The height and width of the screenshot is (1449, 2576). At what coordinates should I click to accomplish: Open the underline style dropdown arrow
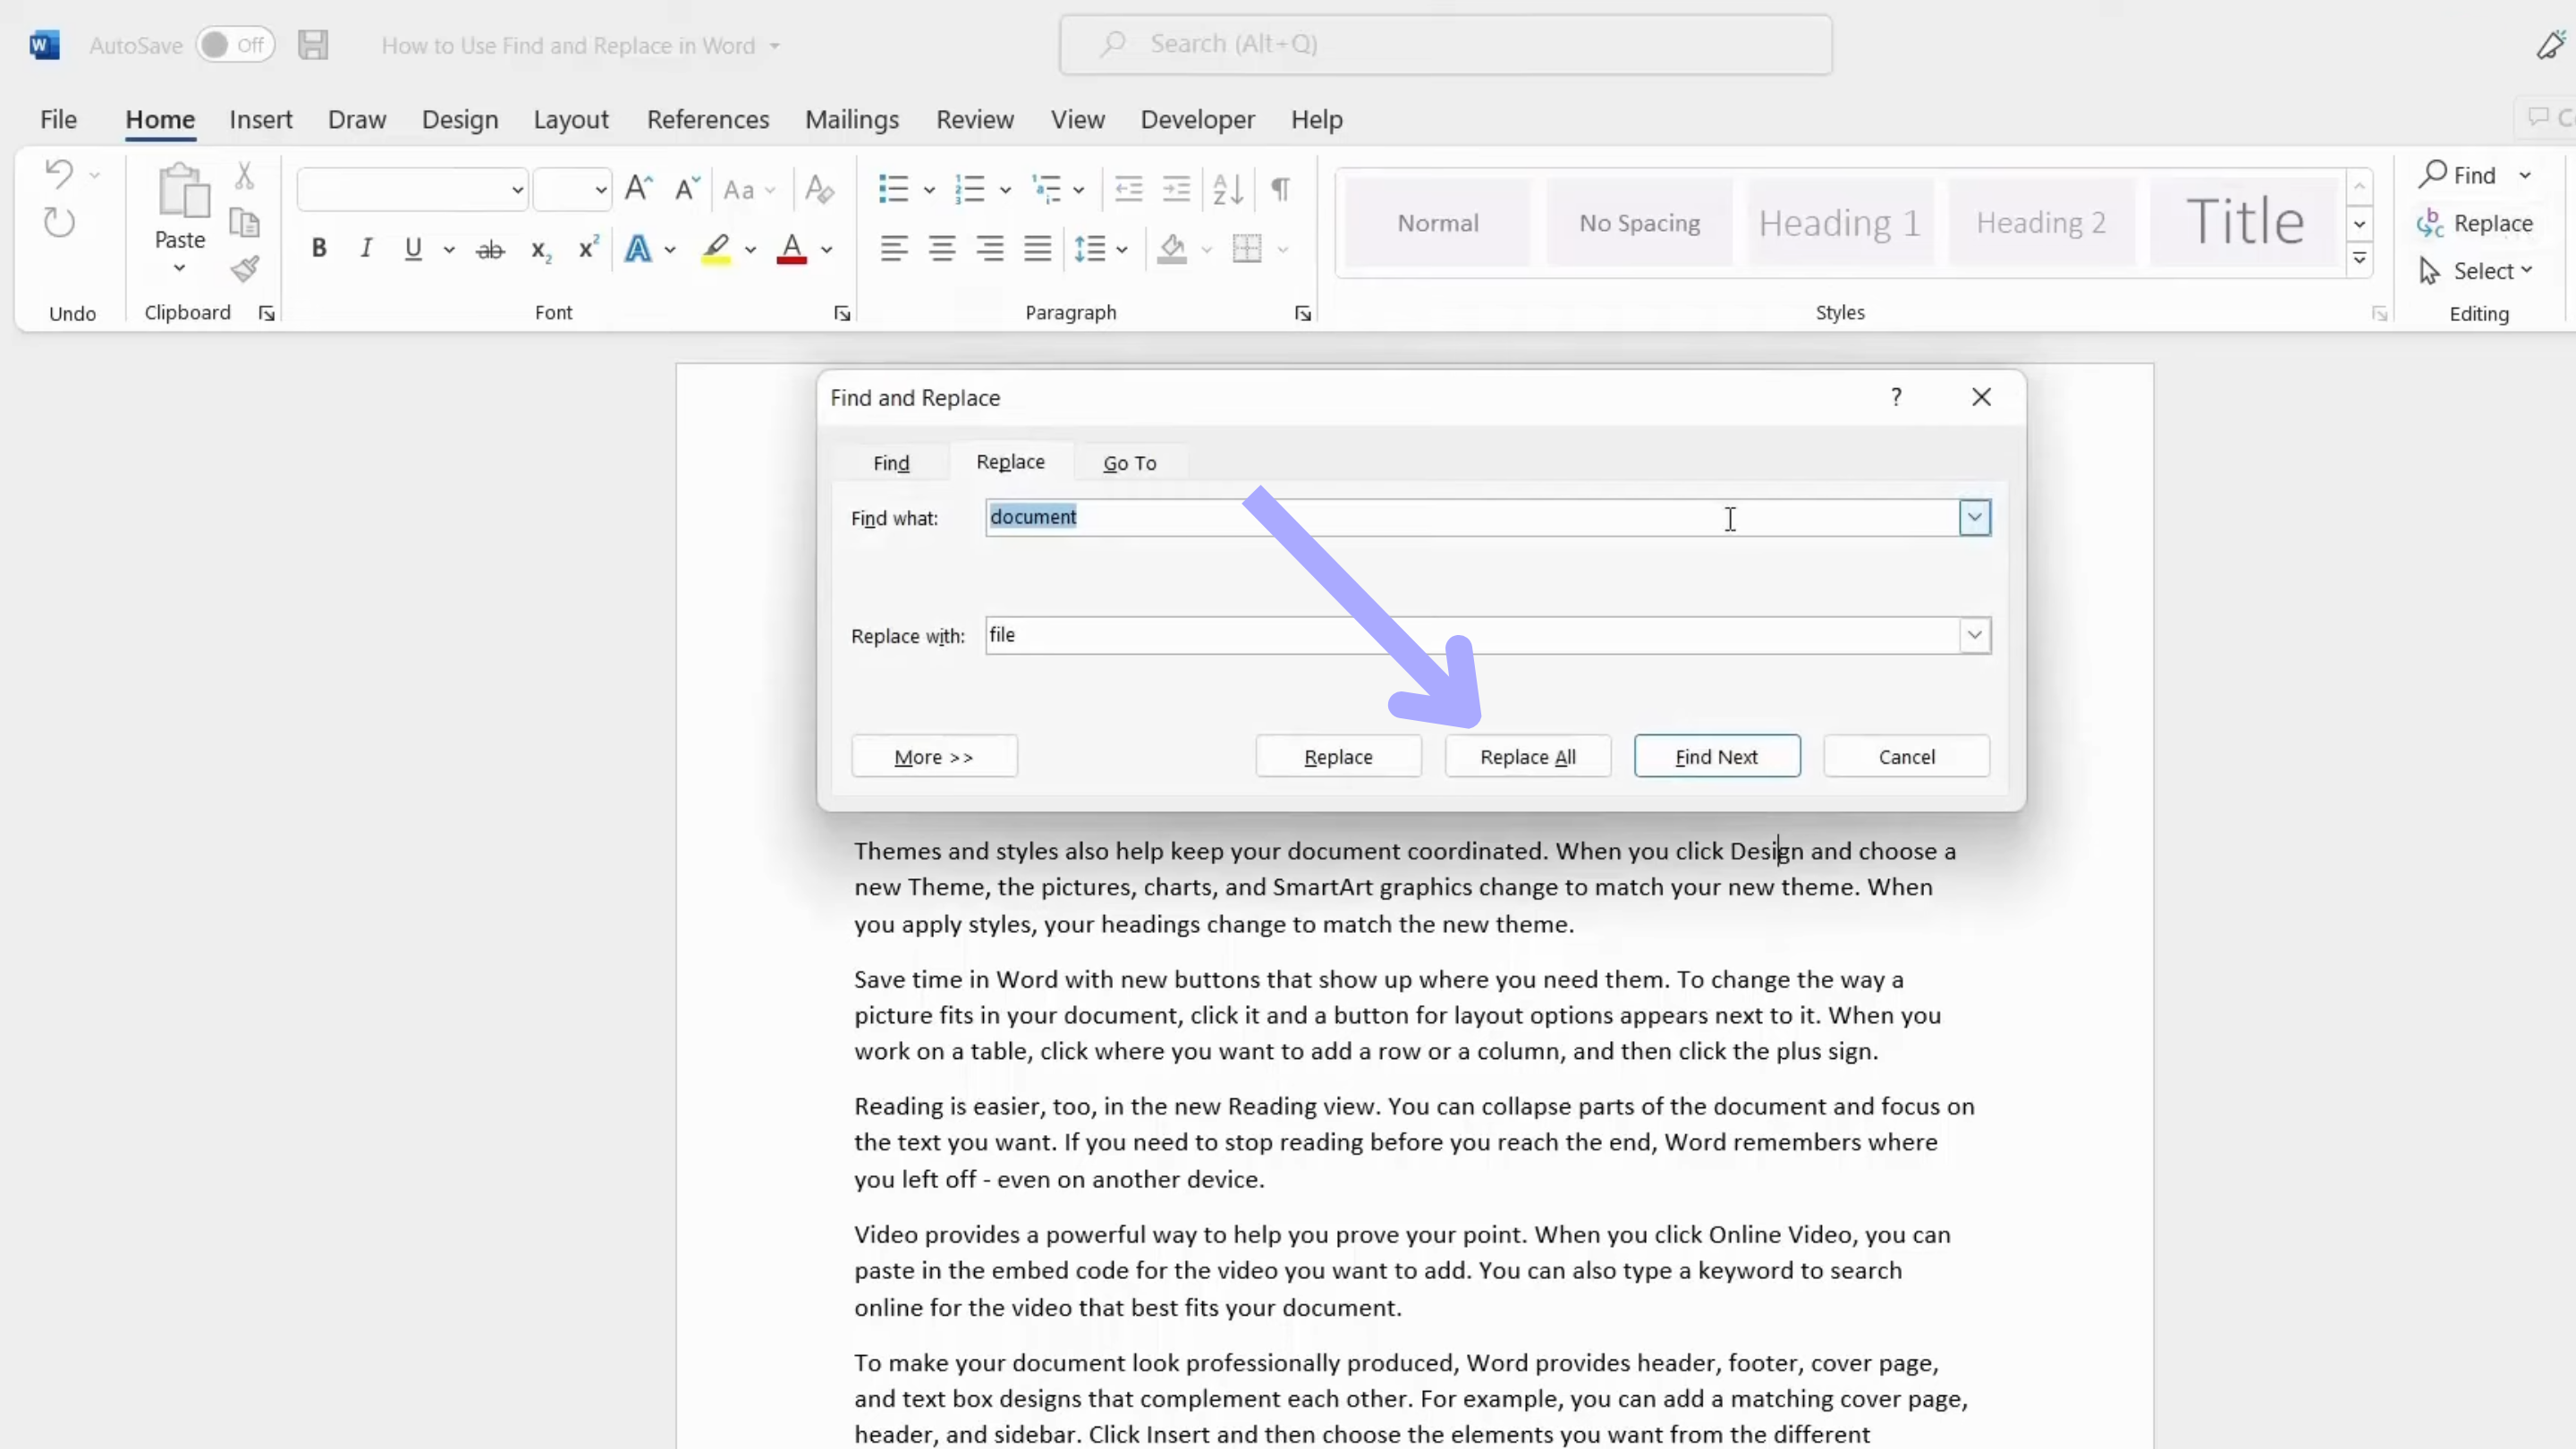(449, 249)
